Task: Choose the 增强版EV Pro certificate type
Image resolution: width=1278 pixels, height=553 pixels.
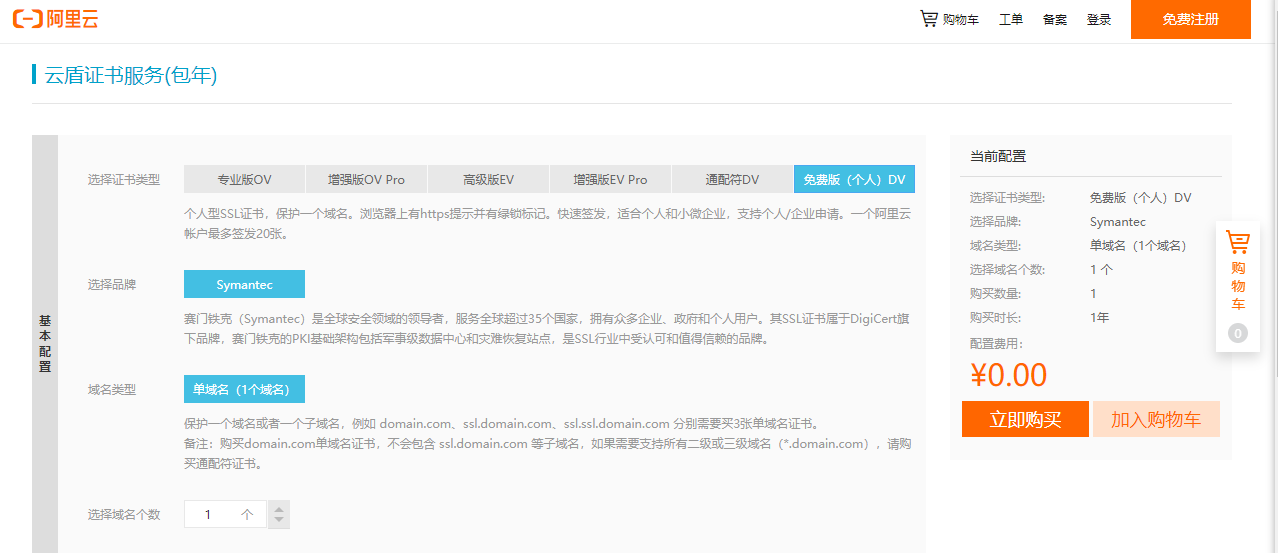Action: click(x=610, y=179)
